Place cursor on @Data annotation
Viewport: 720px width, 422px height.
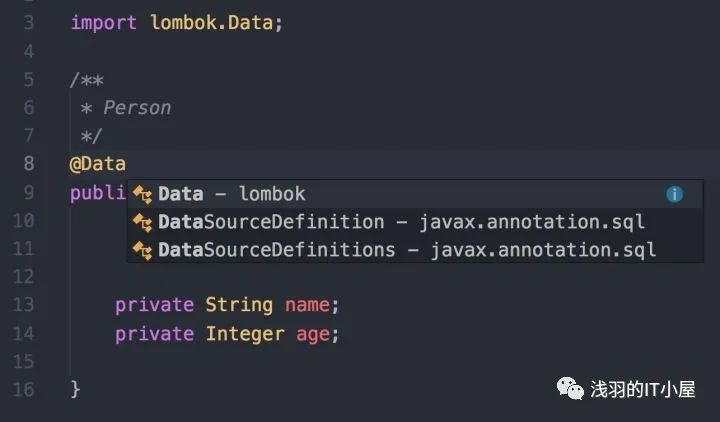pos(97,164)
